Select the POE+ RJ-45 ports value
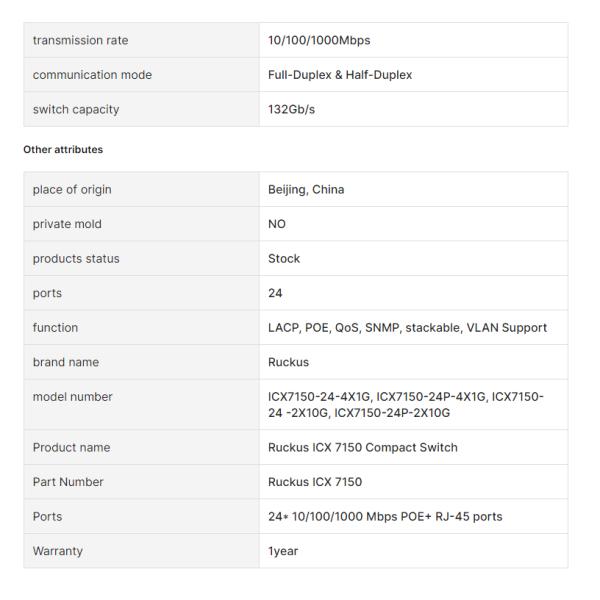 385,516
